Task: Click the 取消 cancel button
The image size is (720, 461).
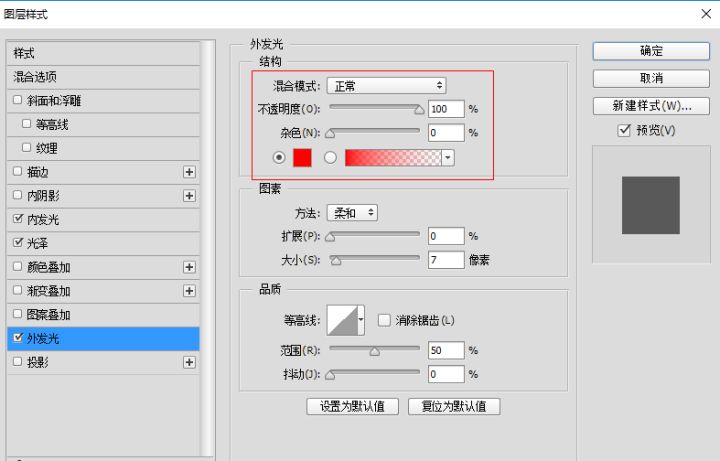Action: (651, 79)
